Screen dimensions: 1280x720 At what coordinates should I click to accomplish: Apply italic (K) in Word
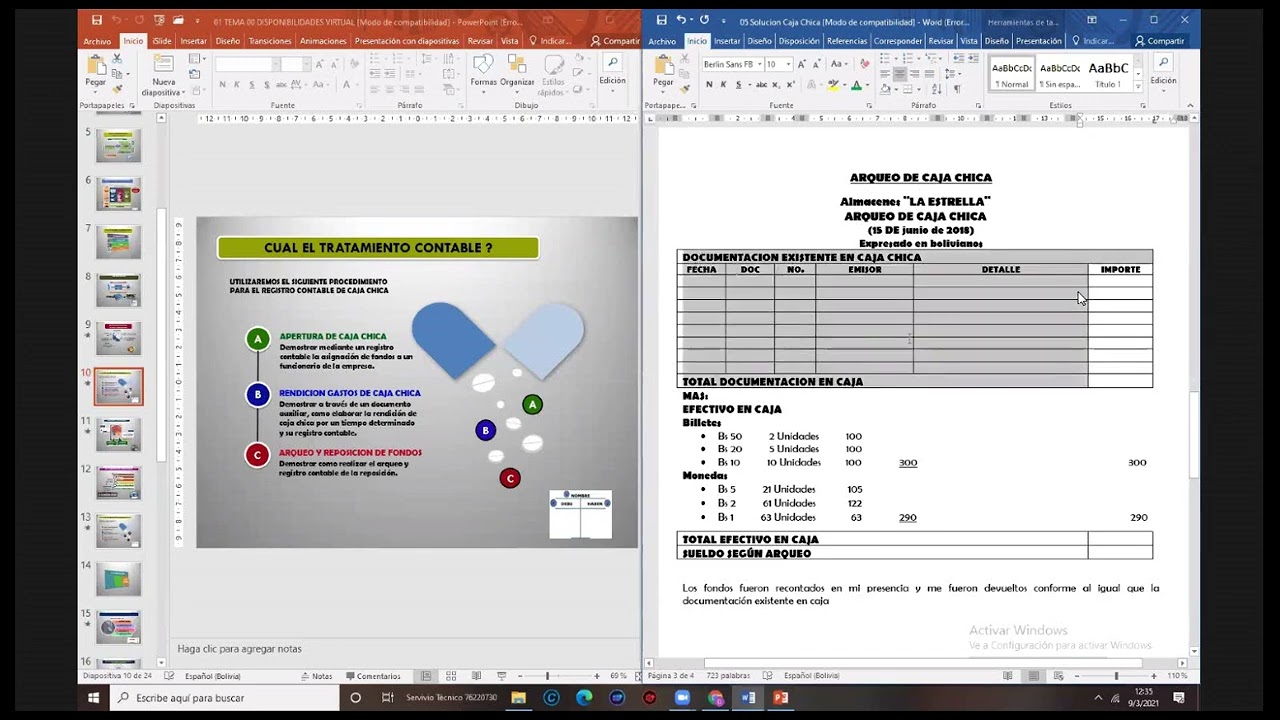point(723,84)
